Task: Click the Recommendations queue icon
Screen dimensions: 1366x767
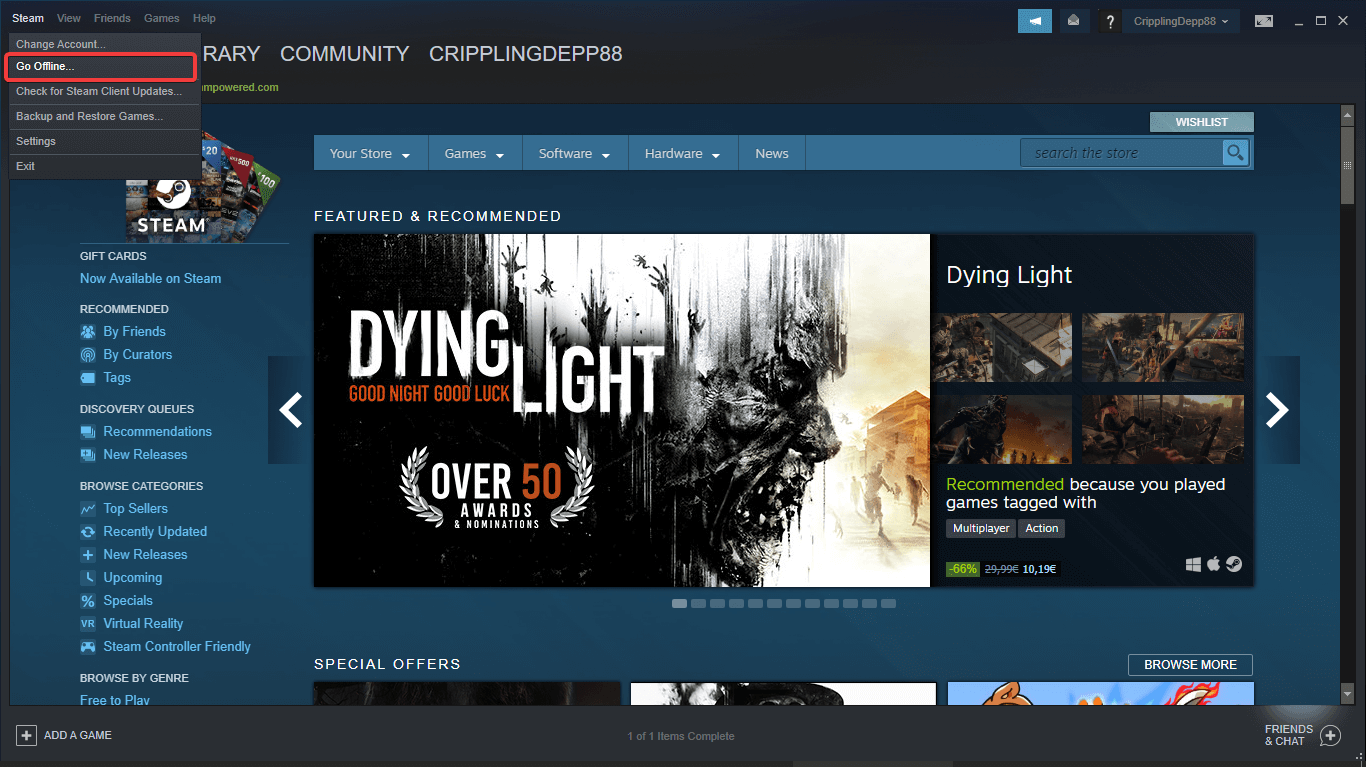Action: click(x=88, y=432)
